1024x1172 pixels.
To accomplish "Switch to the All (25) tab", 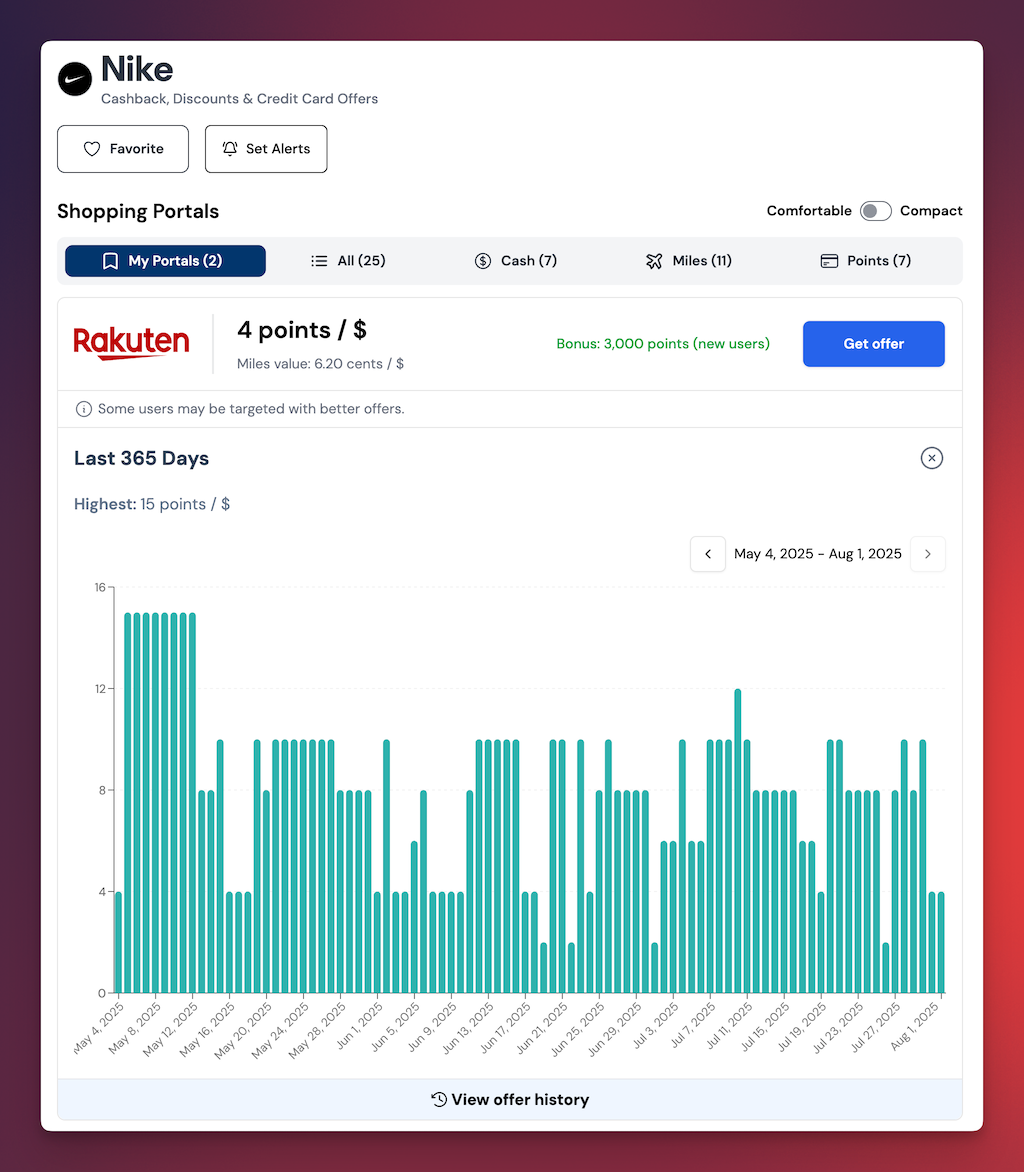I will click(348, 261).
